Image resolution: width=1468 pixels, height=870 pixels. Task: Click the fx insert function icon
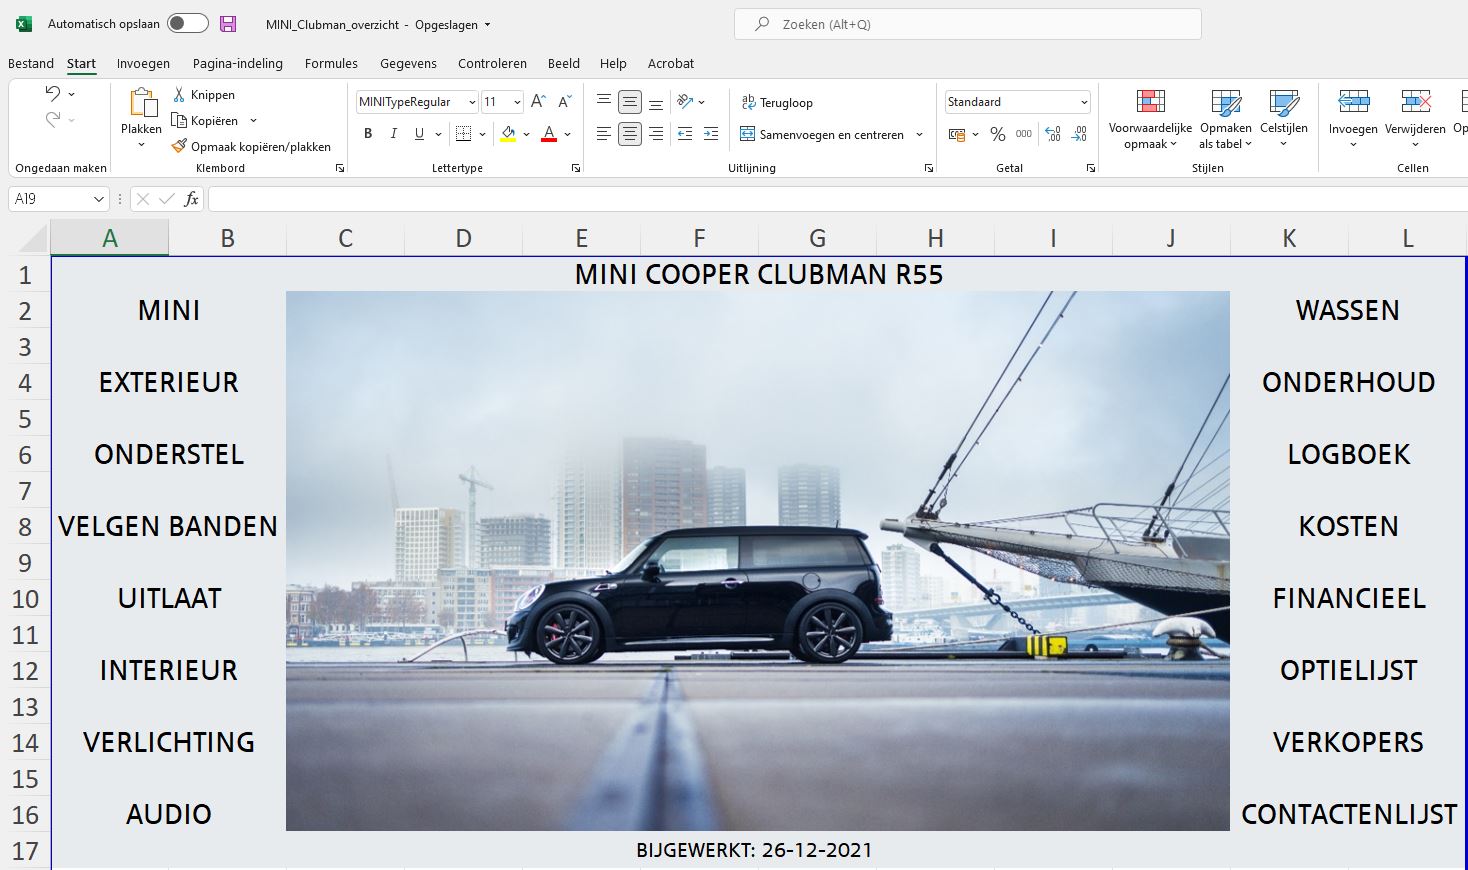click(191, 199)
